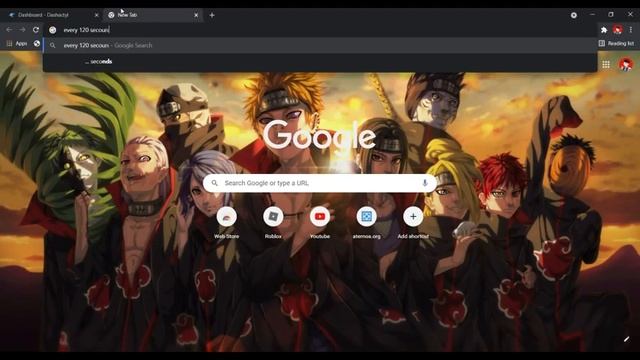
Task: Open the aternos.org shortcut
Action: tap(366, 222)
